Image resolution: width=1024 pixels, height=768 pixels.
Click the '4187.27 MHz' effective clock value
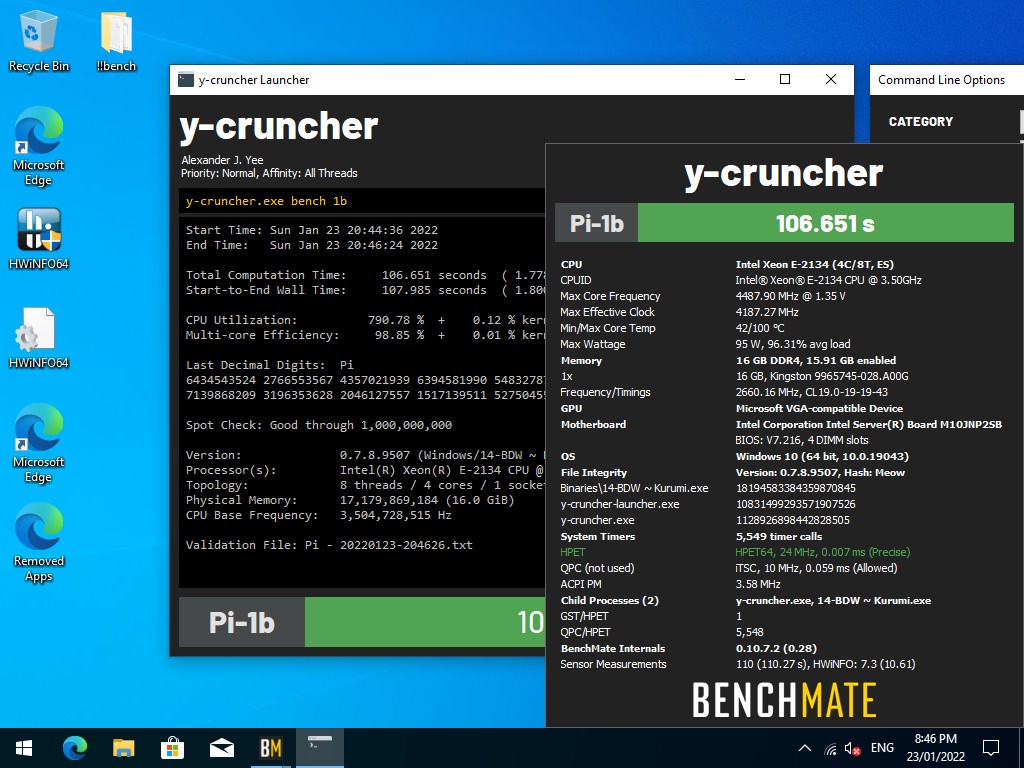767,312
